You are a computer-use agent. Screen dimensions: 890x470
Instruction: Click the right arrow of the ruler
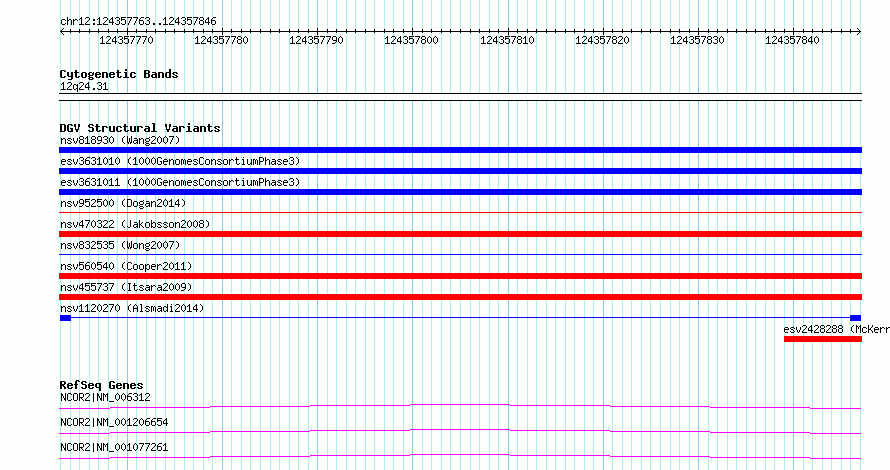859,32
